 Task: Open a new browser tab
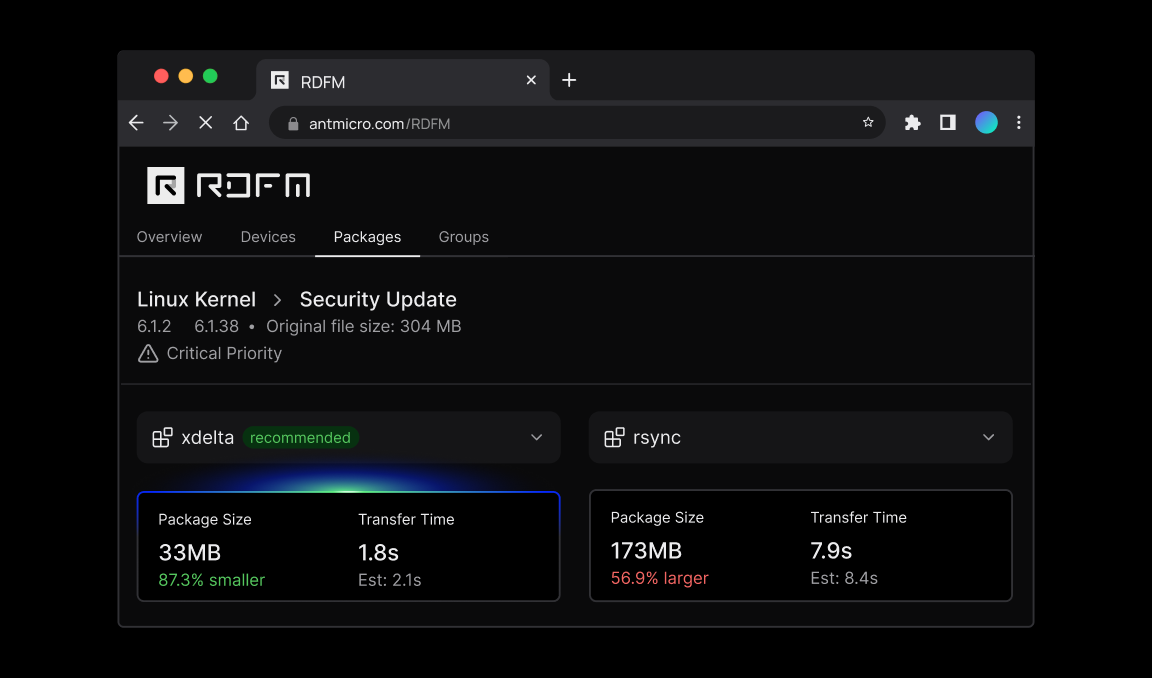pyautogui.click(x=569, y=80)
